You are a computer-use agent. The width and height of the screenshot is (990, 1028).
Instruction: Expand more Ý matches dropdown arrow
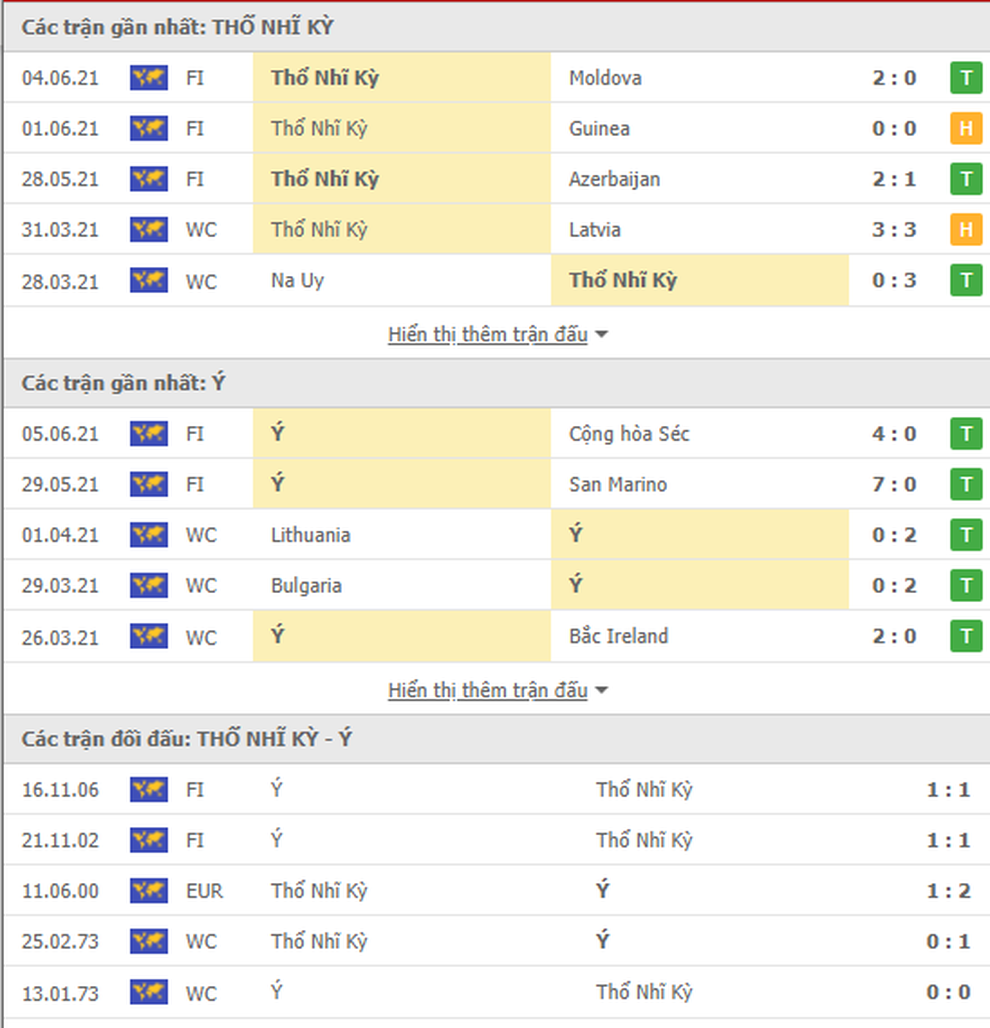tap(601, 691)
